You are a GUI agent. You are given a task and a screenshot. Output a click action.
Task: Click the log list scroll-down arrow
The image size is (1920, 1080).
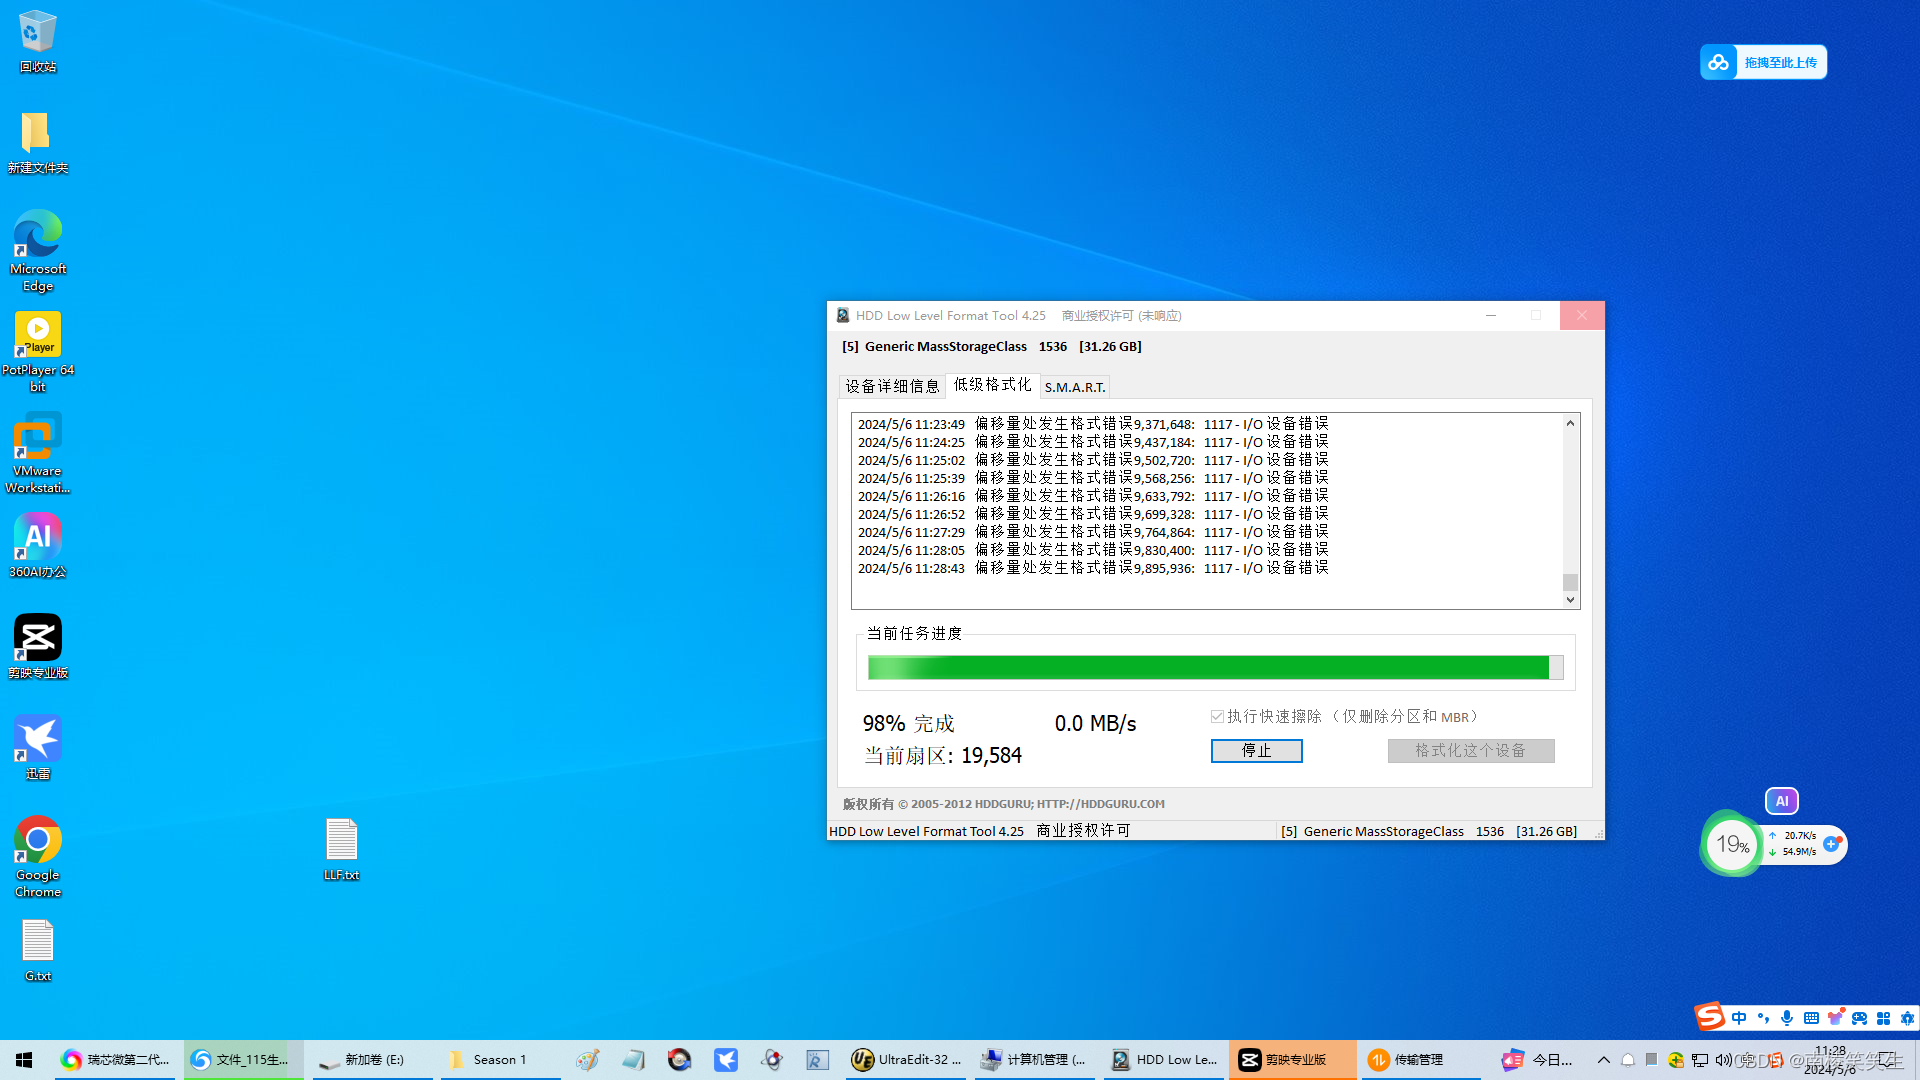point(1570,600)
